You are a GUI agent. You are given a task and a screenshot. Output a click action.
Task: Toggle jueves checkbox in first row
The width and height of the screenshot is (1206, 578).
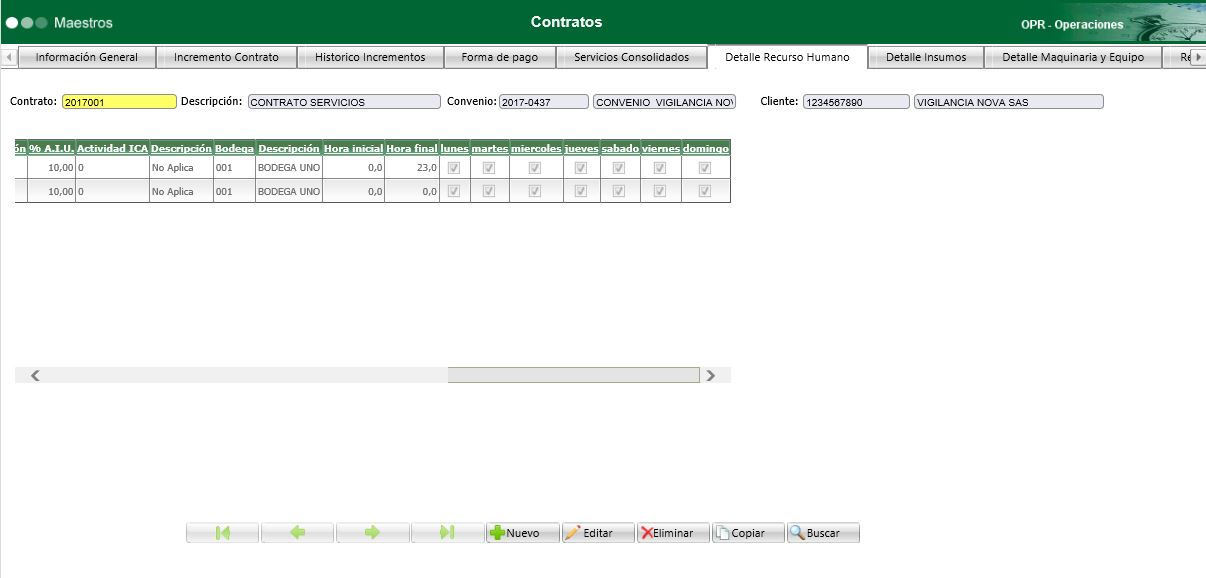(581, 168)
